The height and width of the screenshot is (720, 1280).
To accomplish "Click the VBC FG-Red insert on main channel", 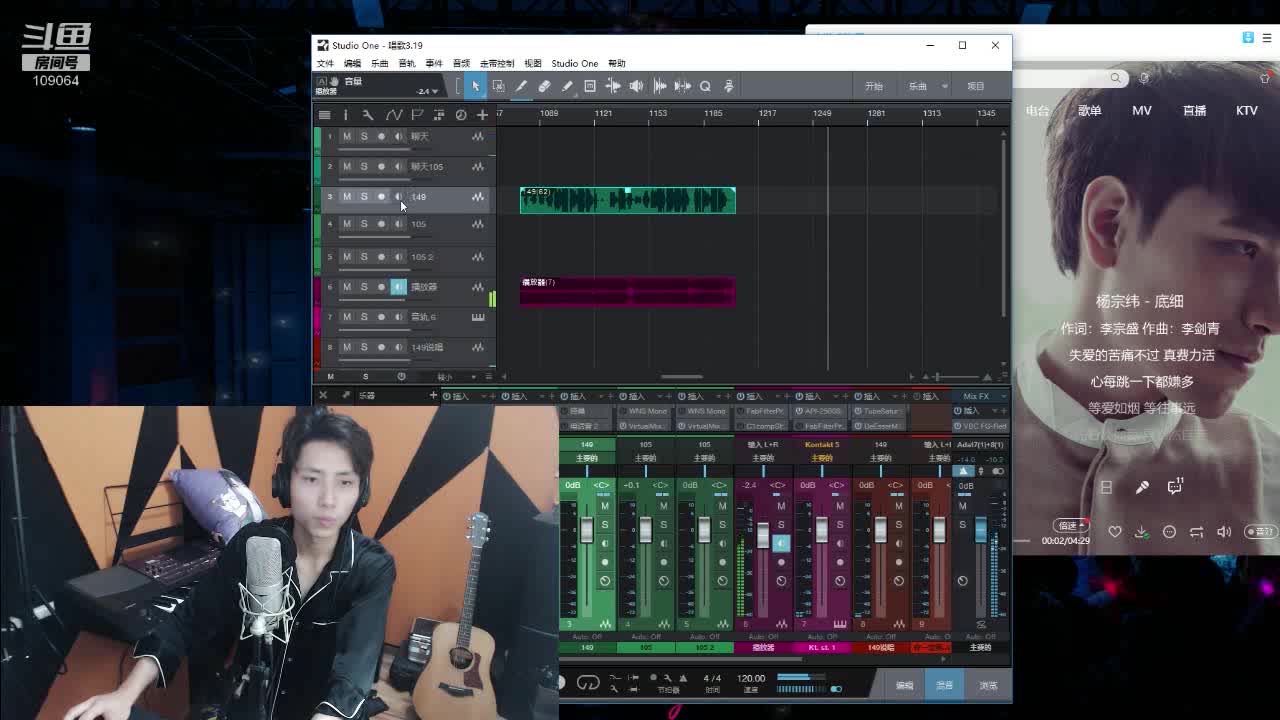I will pyautogui.click(x=980, y=426).
